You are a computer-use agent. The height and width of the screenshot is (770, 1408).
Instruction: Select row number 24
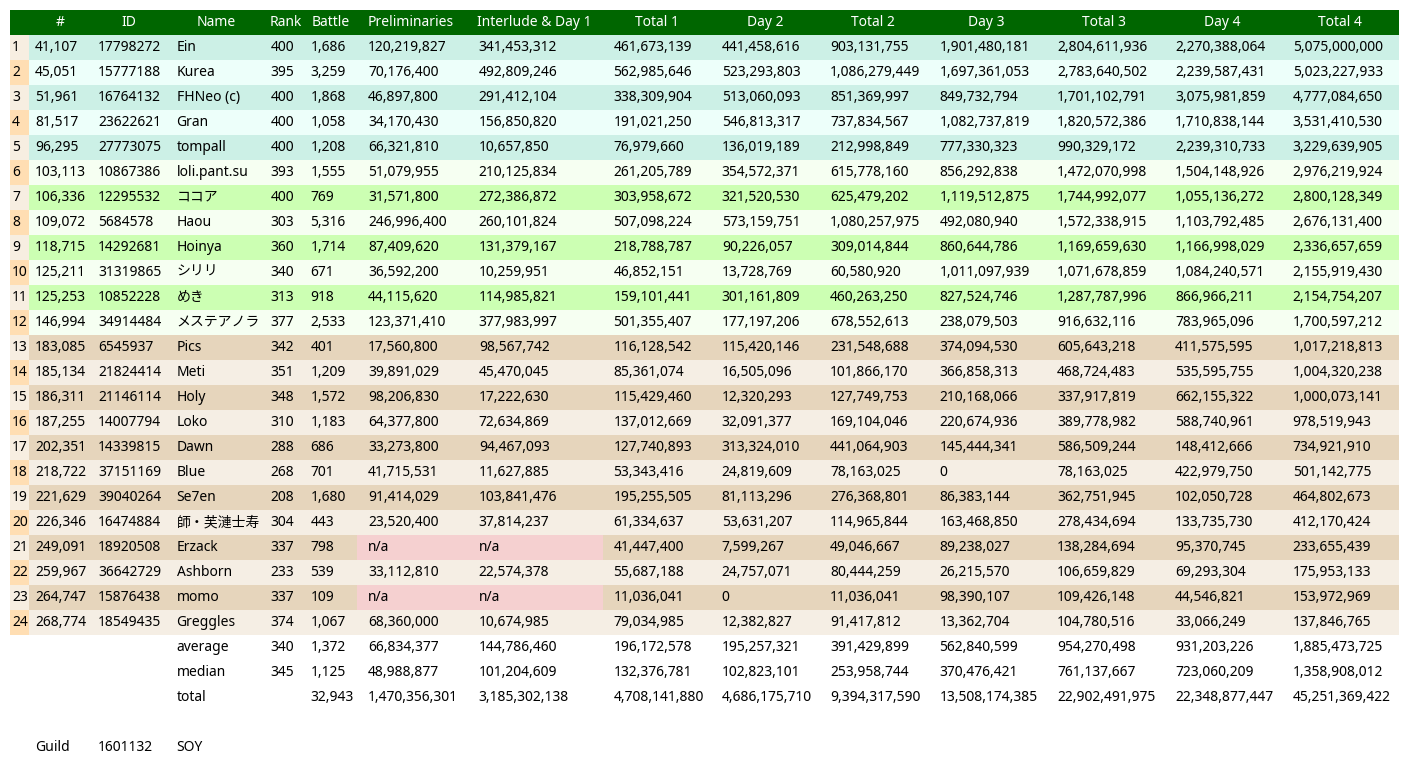(x=19, y=621)
